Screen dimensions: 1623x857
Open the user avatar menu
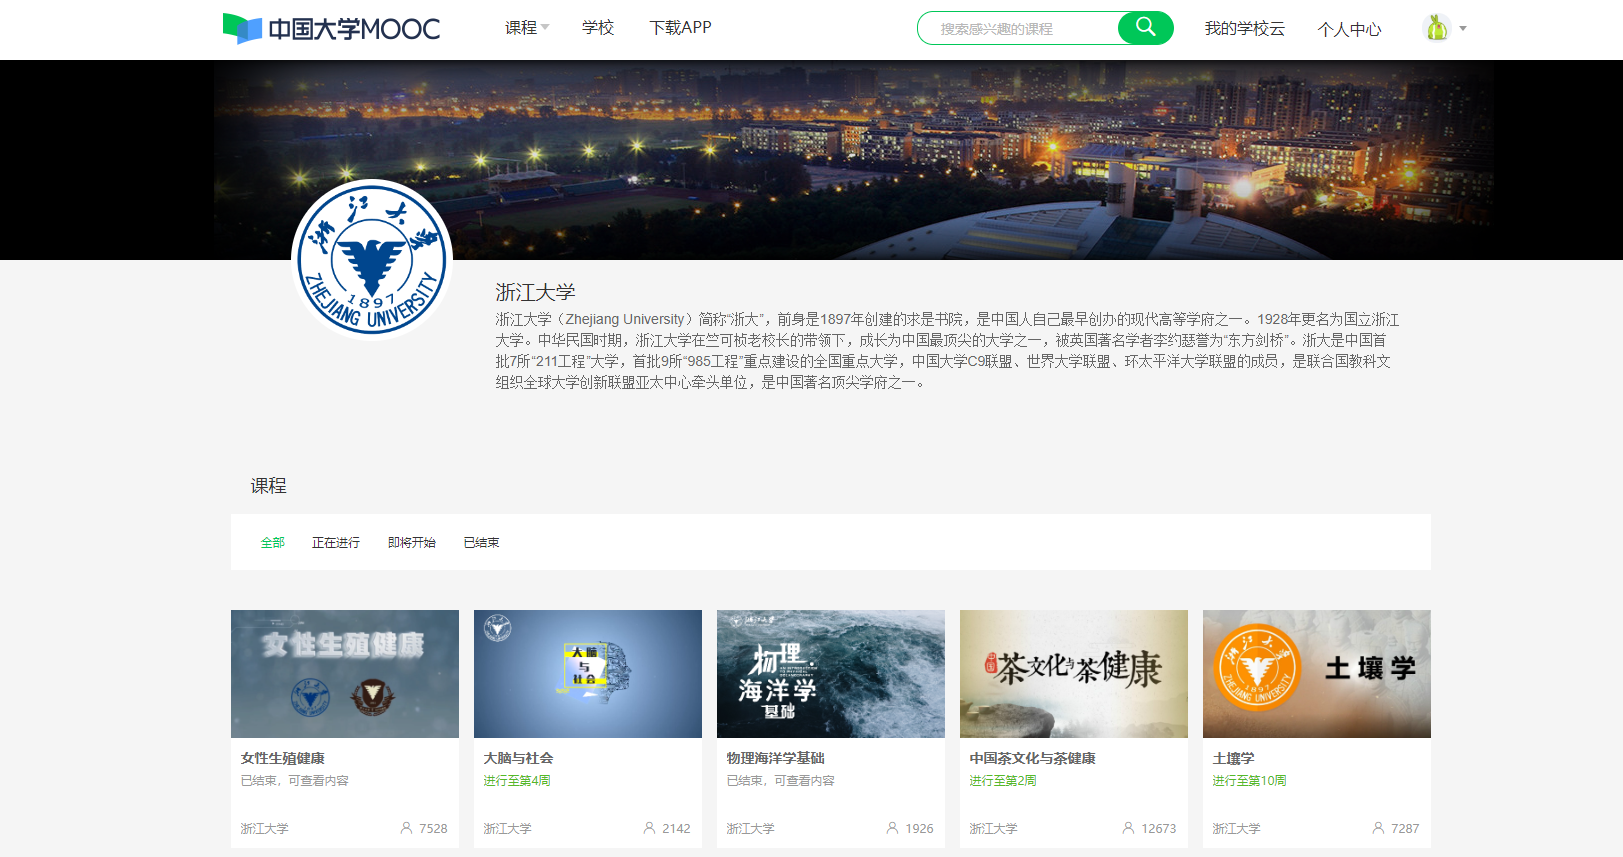point(1437,28)
